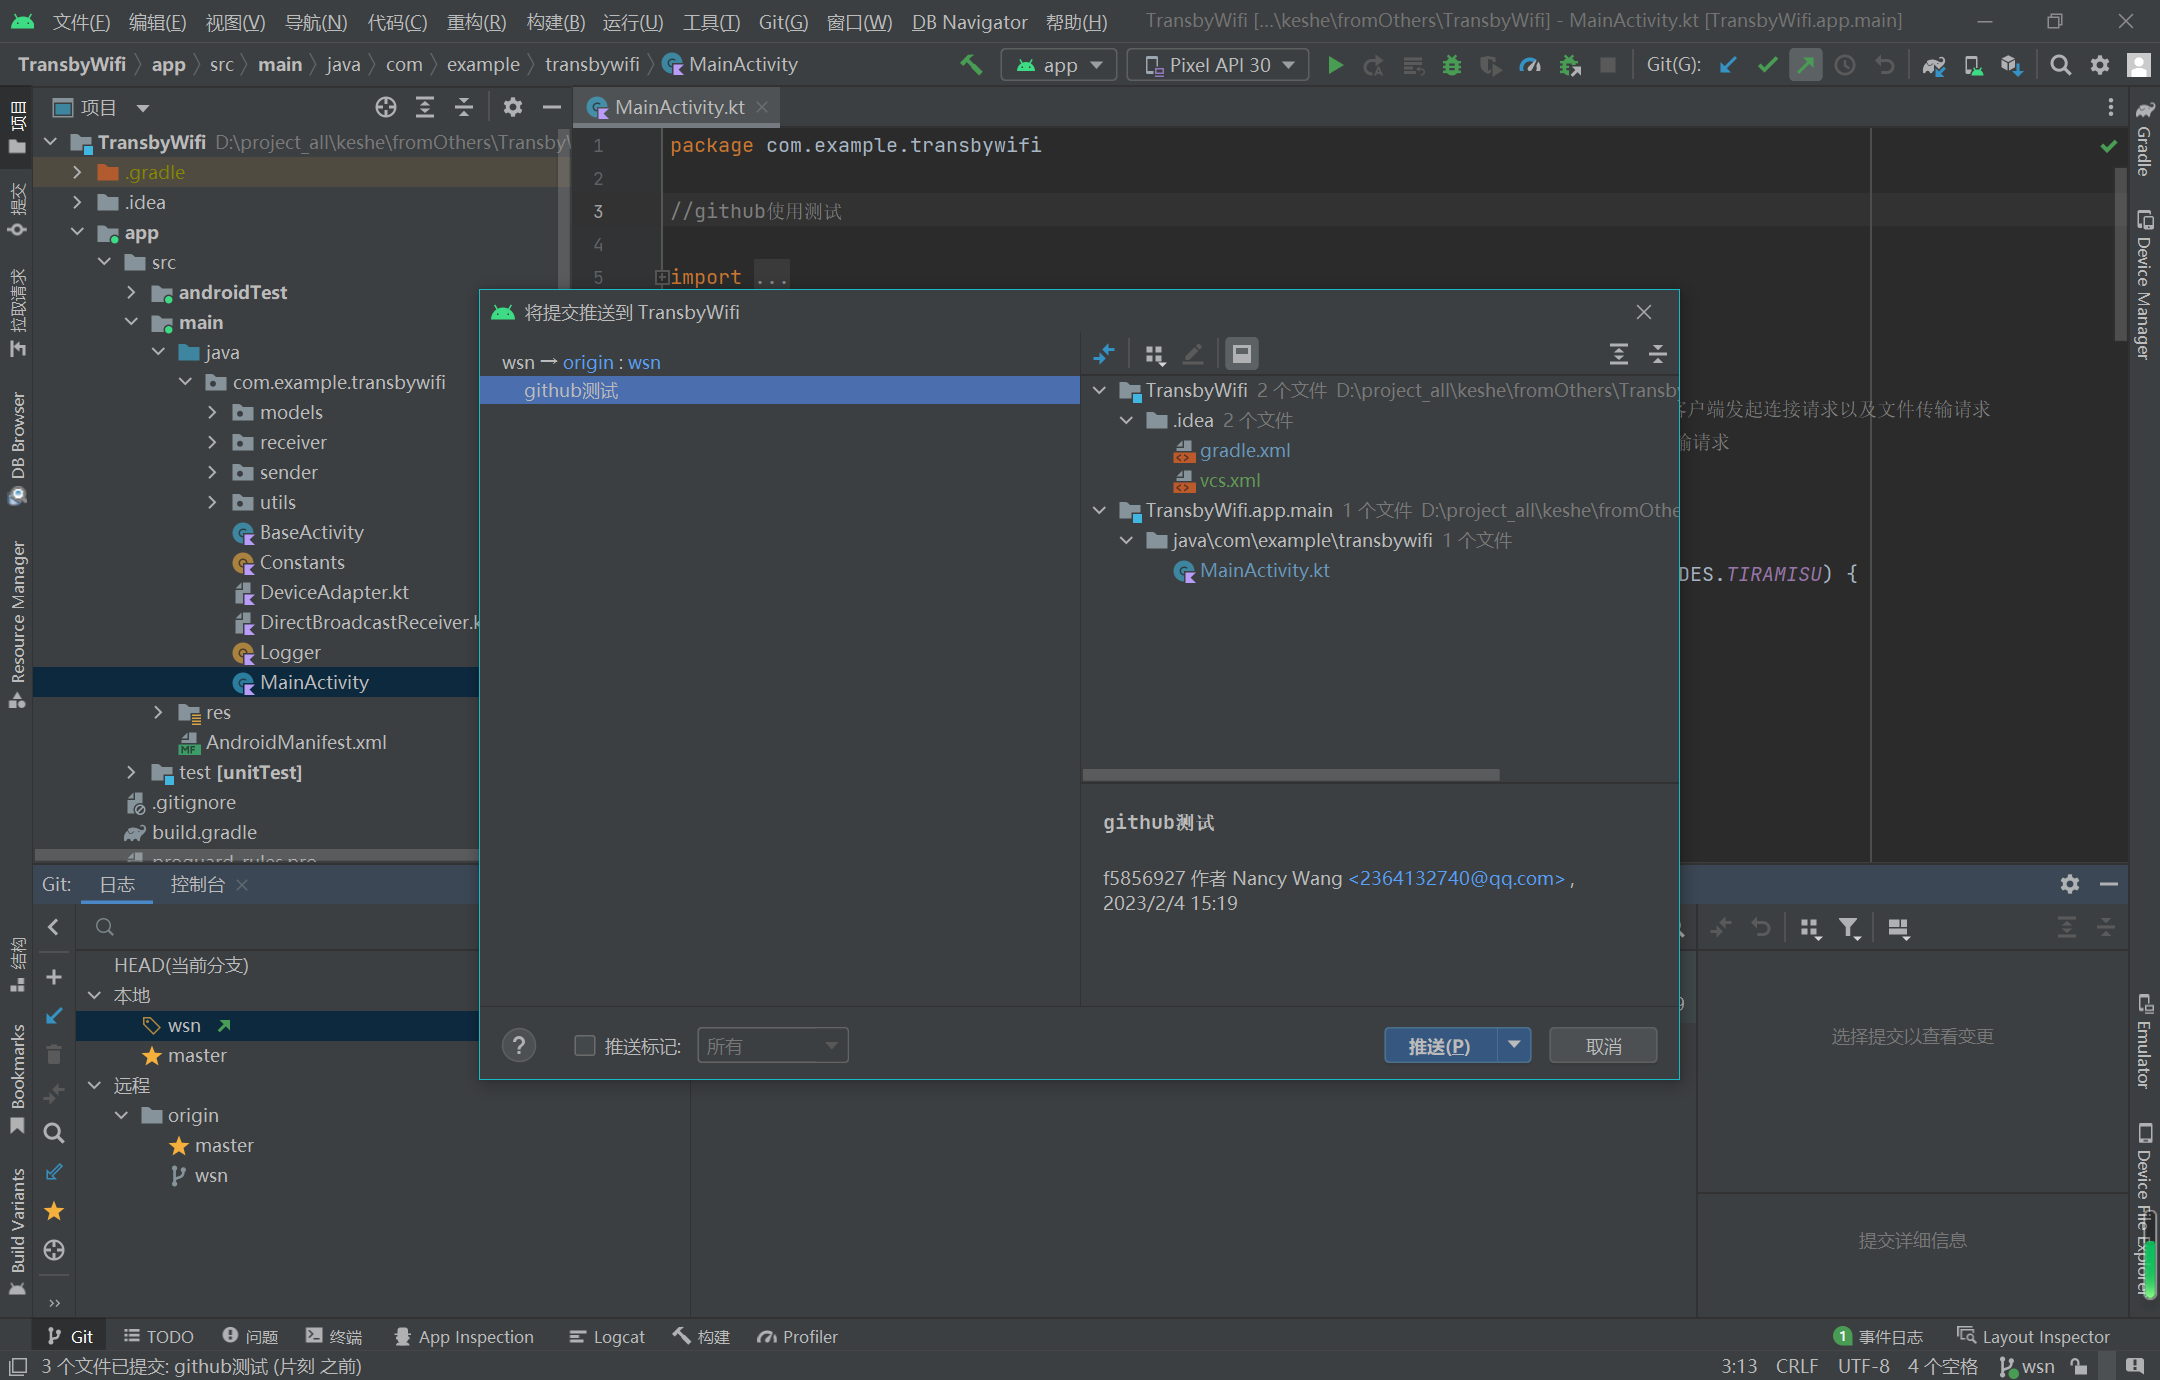
Task: Enable the 推送标记 checkbox
Action: tap(585, 1046)
